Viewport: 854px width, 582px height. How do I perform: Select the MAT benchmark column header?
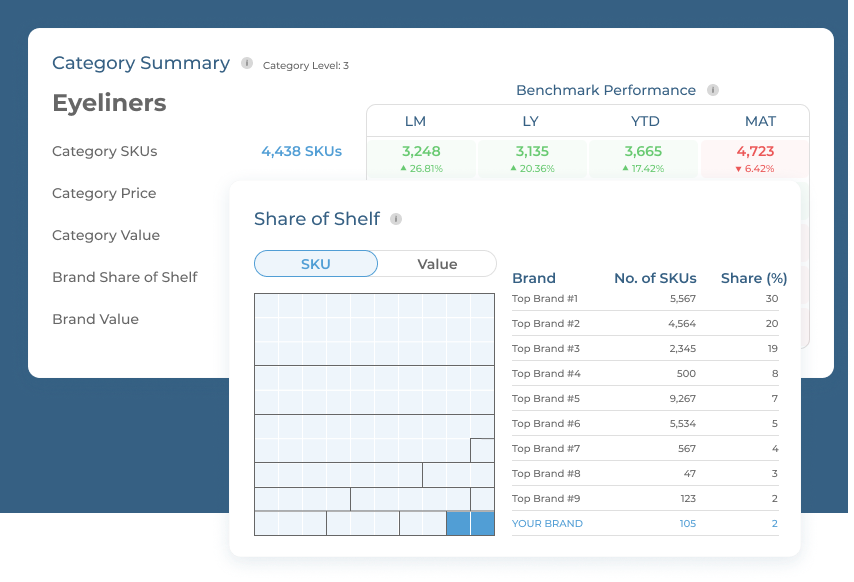tap(760, 121)
